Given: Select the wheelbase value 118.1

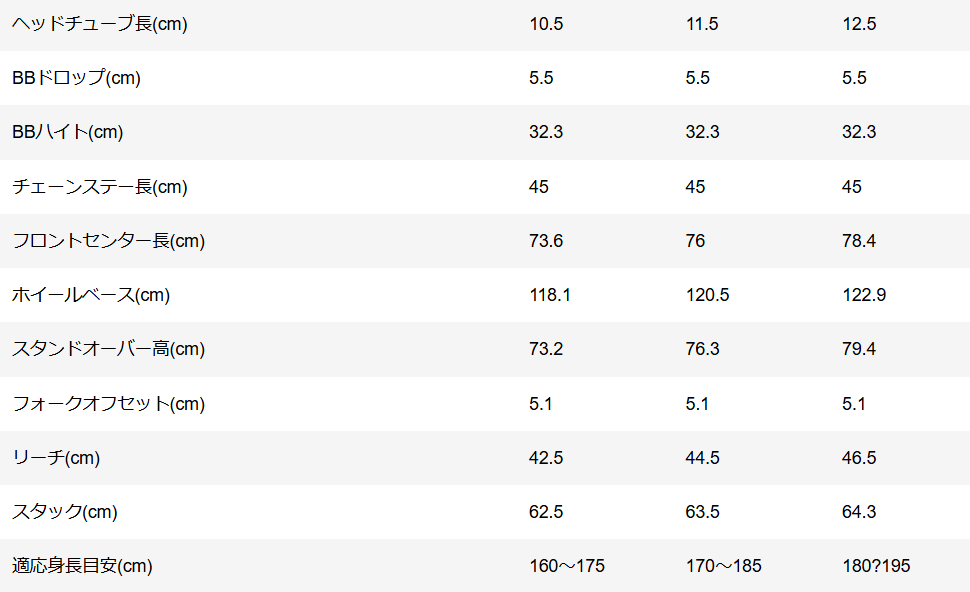Looking at the screenshot, I should click(x=550, y=295).
